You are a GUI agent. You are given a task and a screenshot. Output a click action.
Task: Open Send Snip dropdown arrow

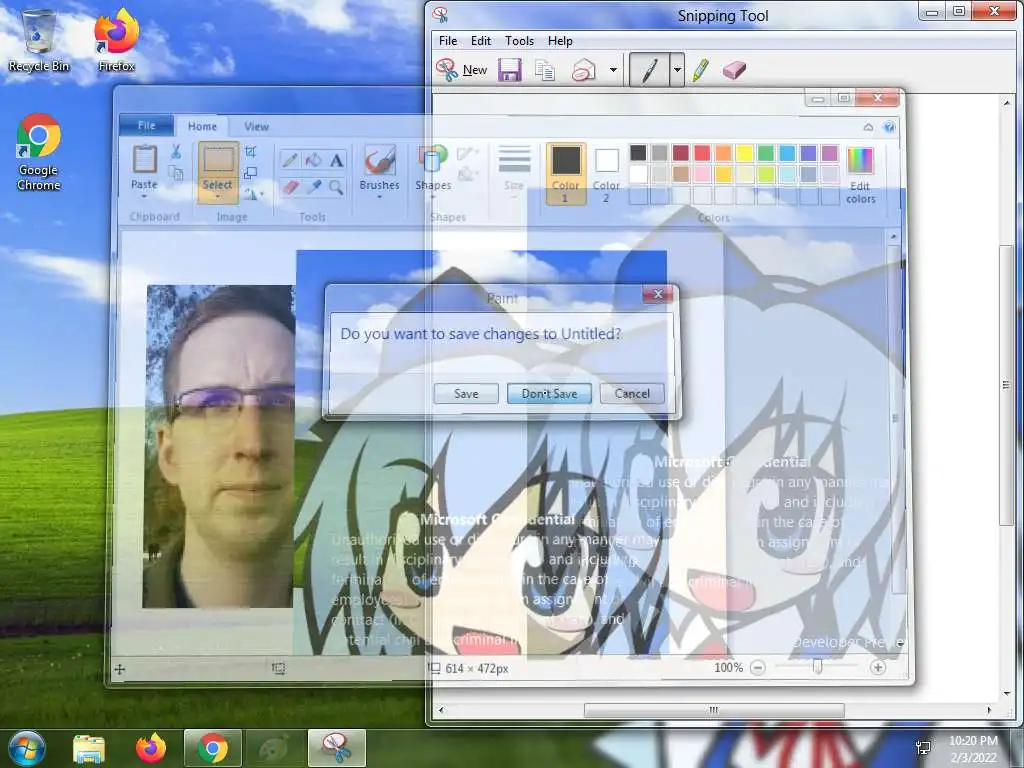click(x=613, y=70)
